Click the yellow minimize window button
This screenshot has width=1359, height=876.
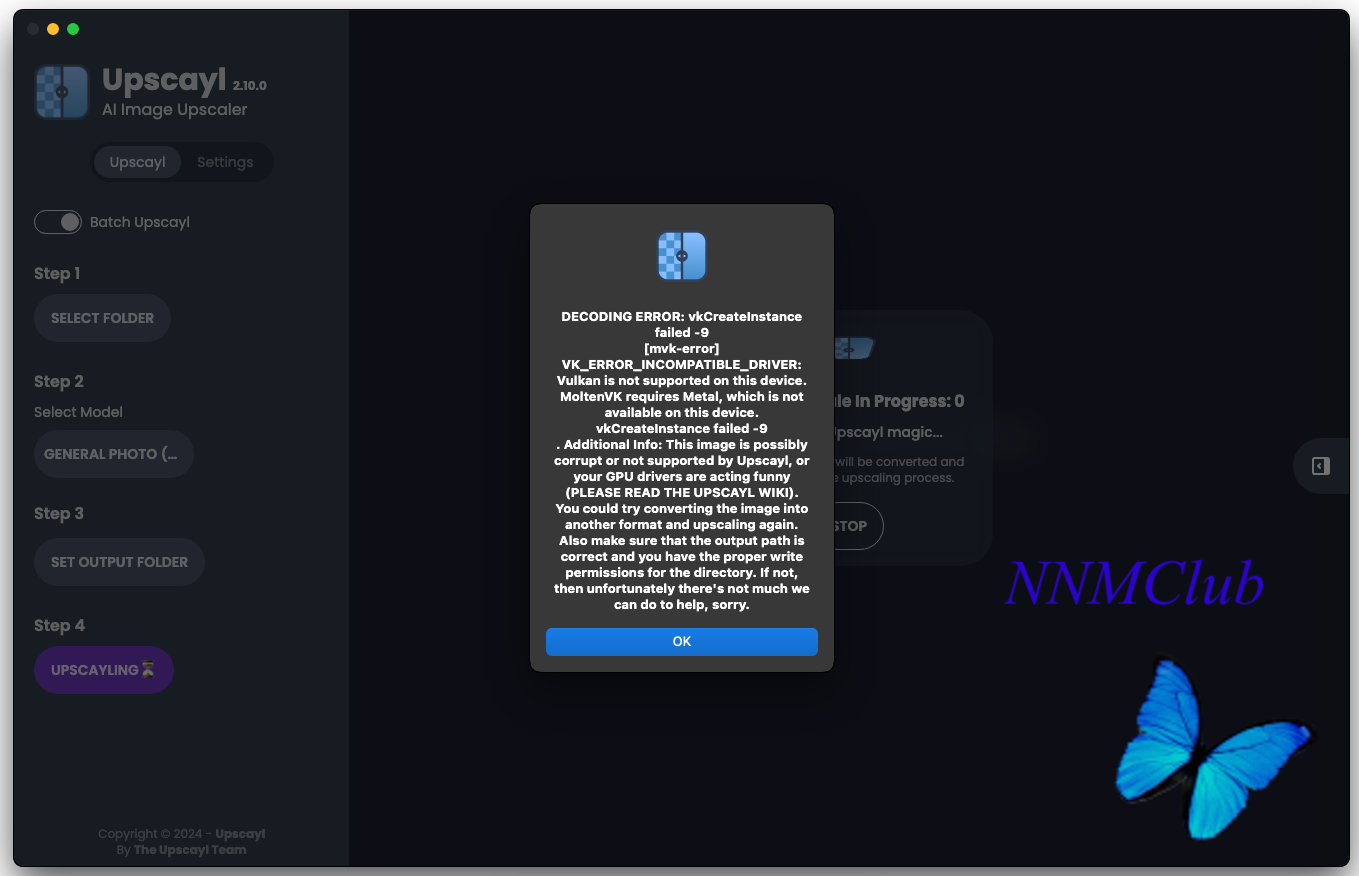(x=53, y=29)
